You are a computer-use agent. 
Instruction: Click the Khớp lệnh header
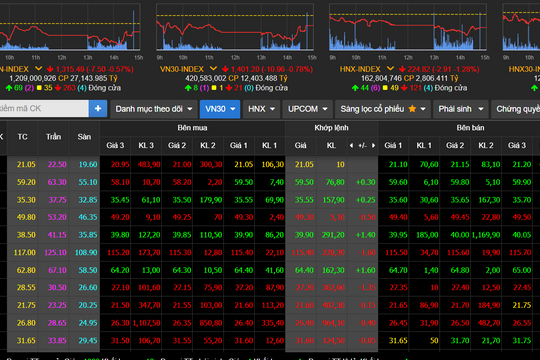[x=331, y=128]
